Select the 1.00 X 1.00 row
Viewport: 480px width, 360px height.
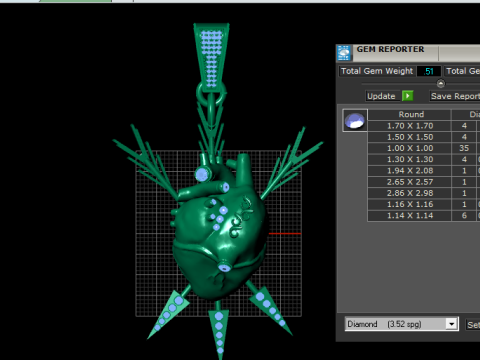coord(424,148)
